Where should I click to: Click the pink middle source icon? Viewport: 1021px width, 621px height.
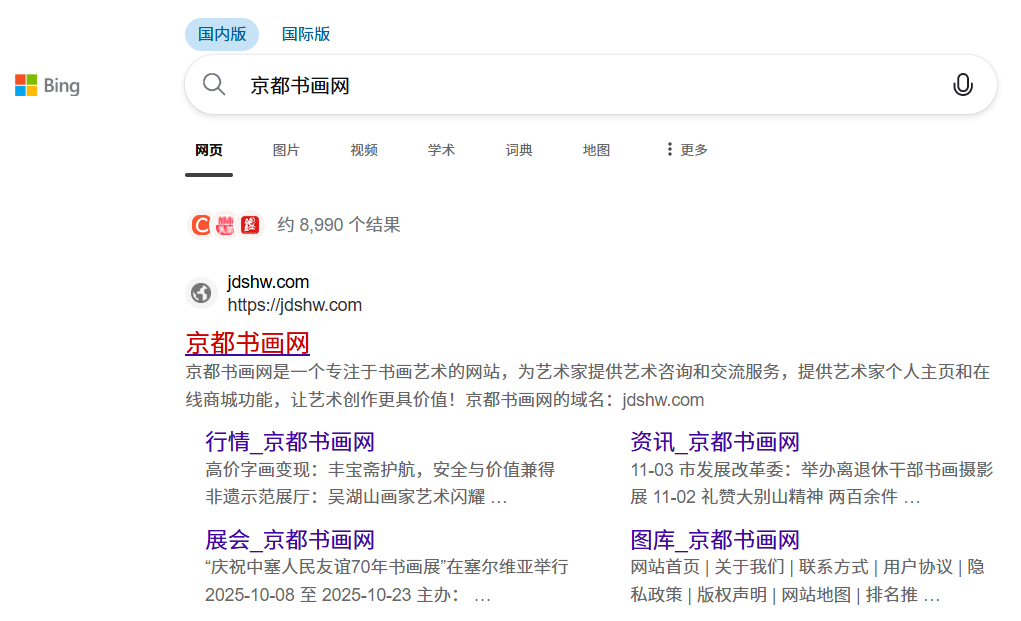pos(225,225)
